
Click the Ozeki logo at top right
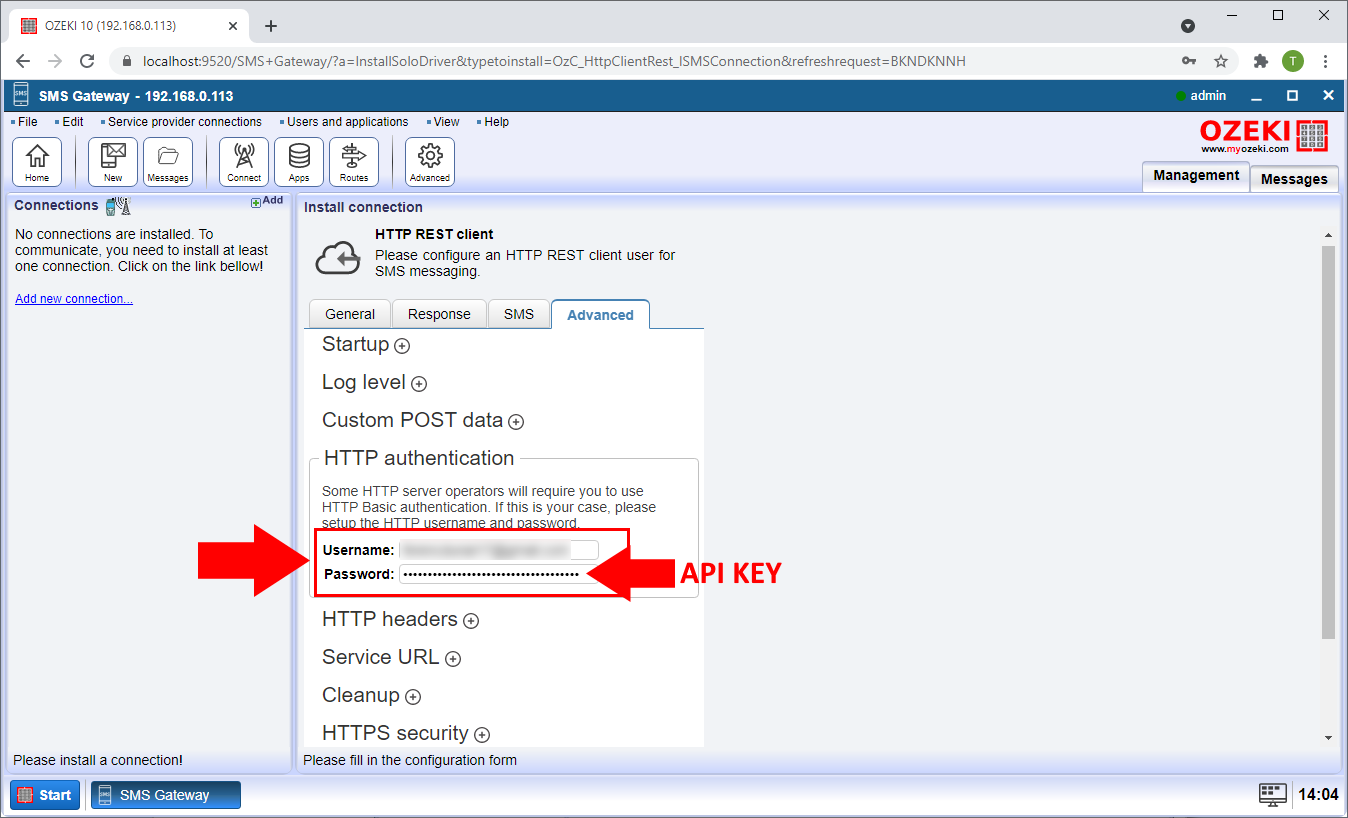[x=1264, y=136]
